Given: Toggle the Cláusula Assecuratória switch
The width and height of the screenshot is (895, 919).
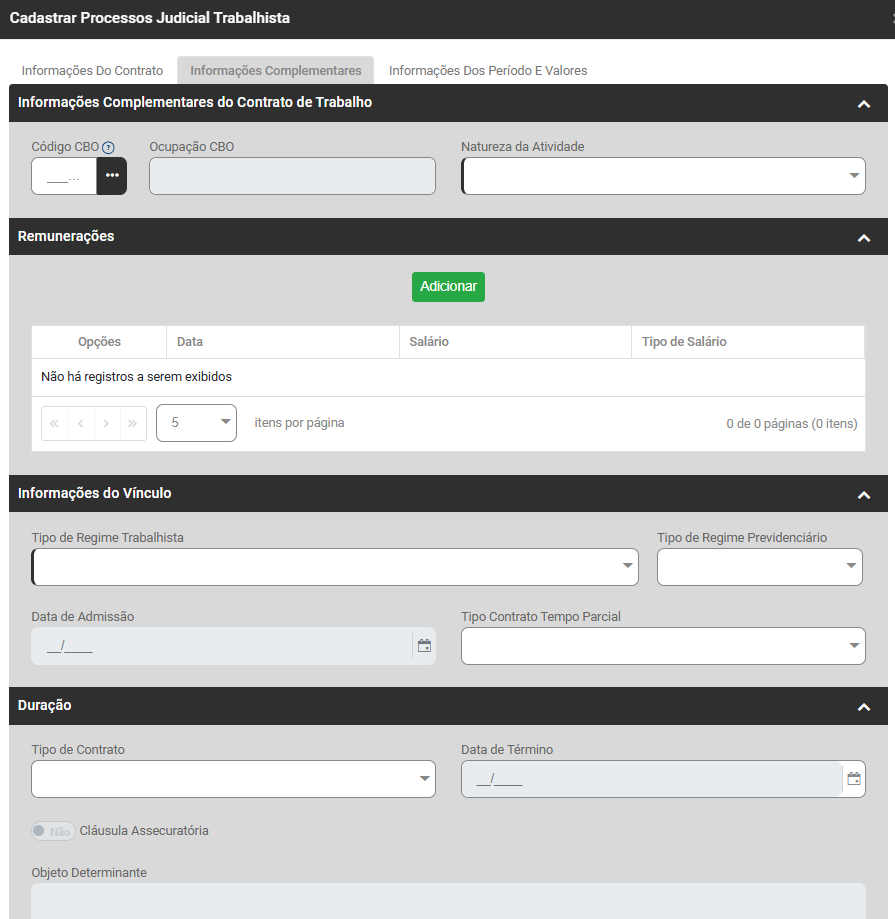Looking at the screenshot, I should pyautogui.click(x=53, y=831).
